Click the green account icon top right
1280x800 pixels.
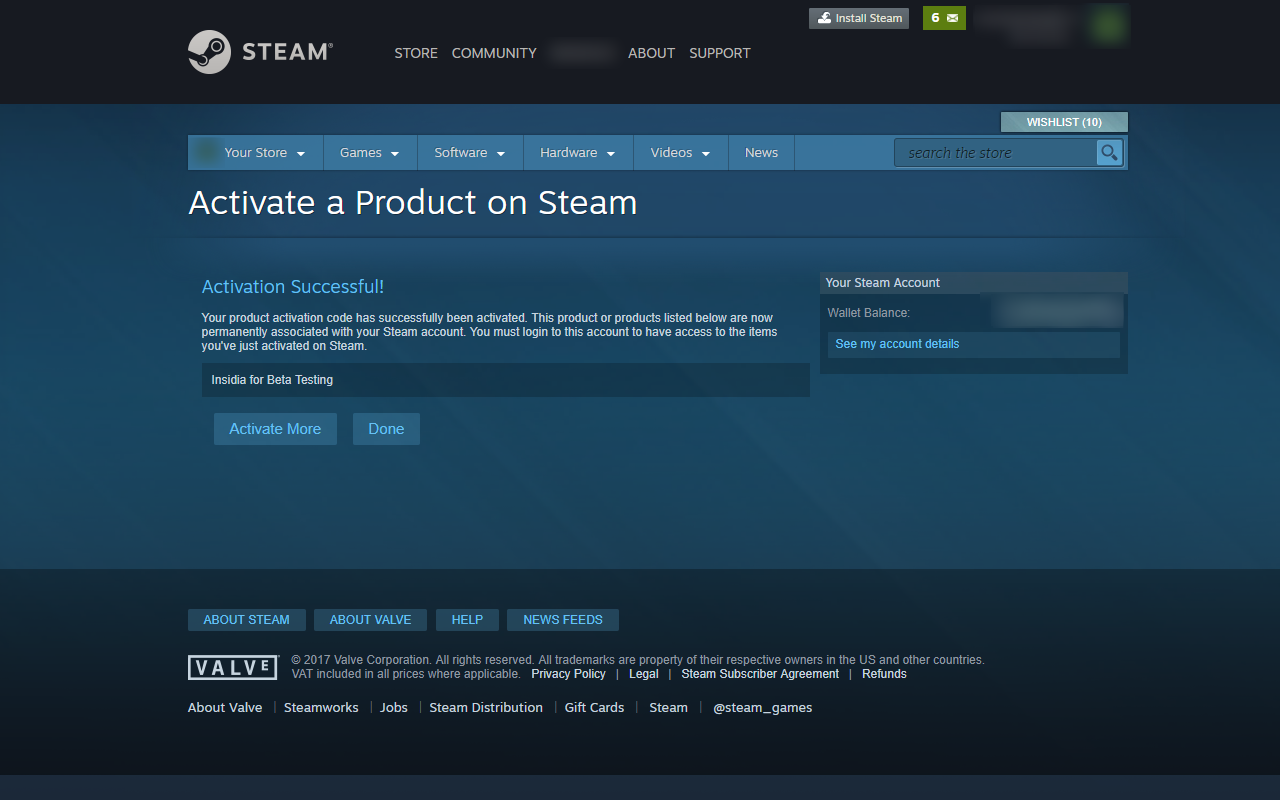pos(1106,25)
